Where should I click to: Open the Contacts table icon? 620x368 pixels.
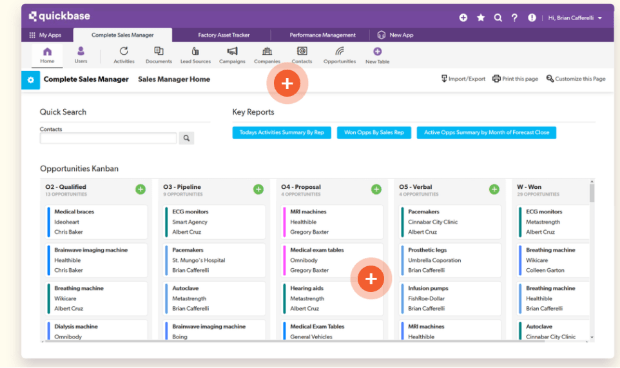(x=302, y=55)
